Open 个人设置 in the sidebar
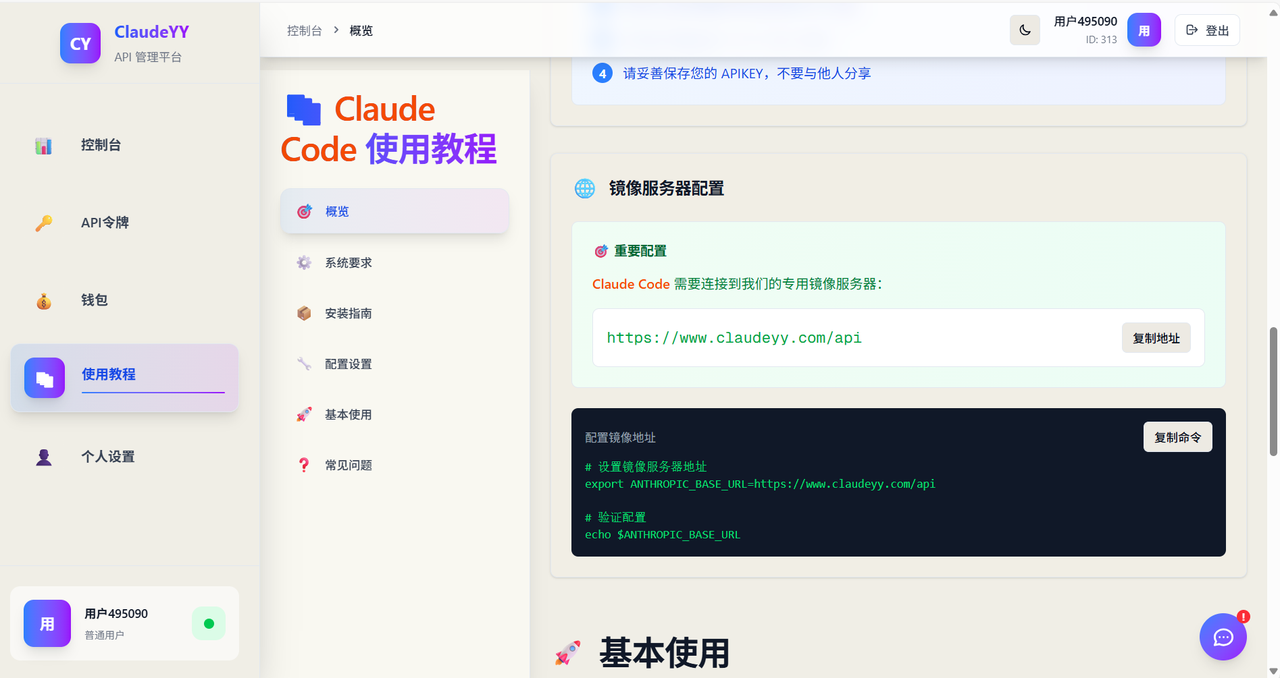Viewport: 1280px width, 678px height. coord(125,456)
